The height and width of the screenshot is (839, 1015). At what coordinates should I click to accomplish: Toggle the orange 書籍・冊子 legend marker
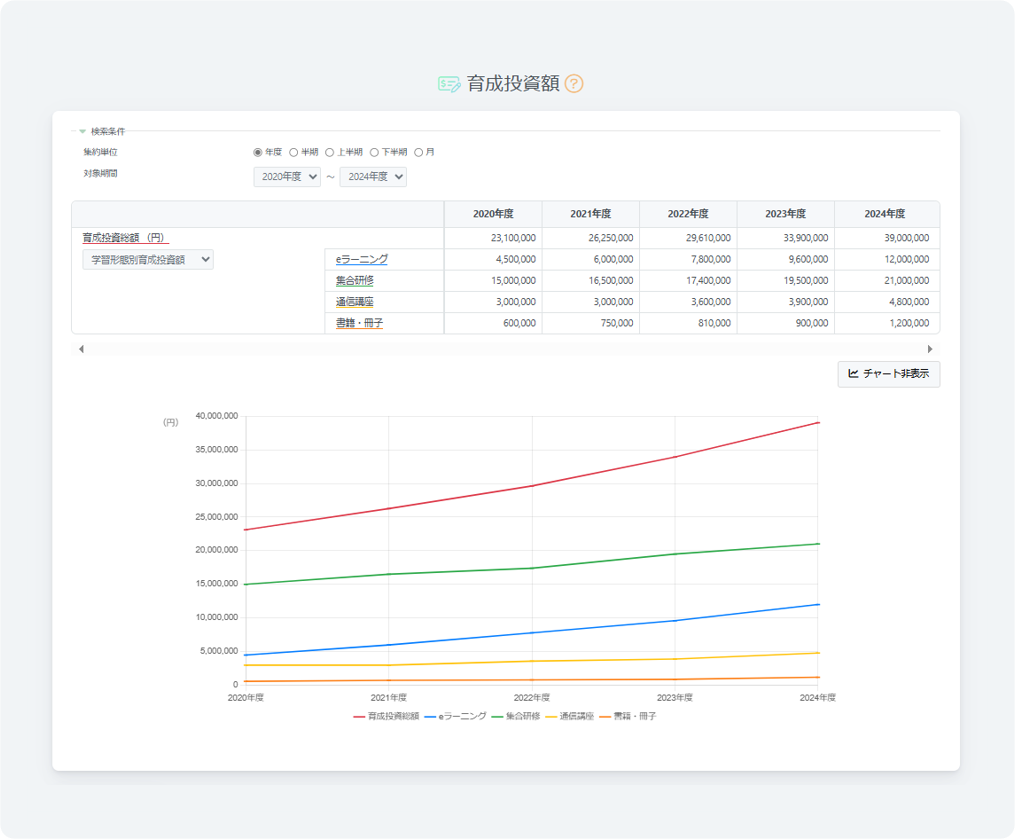coord(605,717)
